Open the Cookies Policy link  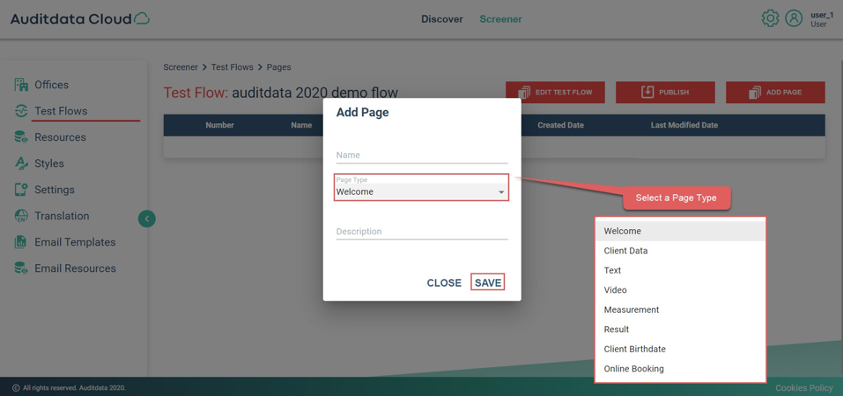(x=804, y=388)
